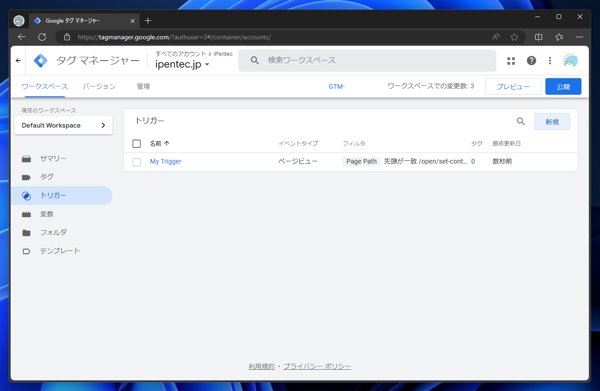Click the 数秒前 last-updated cell

pyautogui.click(x=502, y=161)
